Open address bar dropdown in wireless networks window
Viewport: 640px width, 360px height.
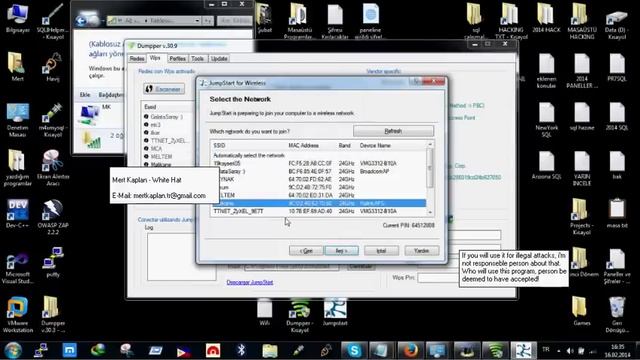coord(197,20)
